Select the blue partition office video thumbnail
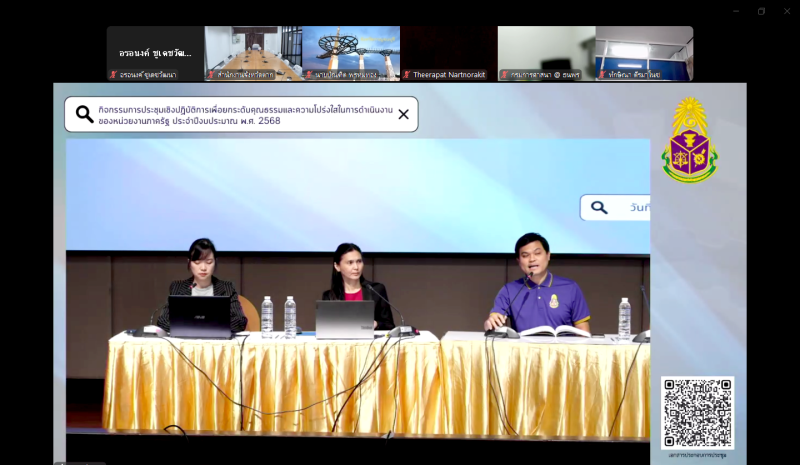This screenshot has height=465, width=800. [x=645, y=50]
